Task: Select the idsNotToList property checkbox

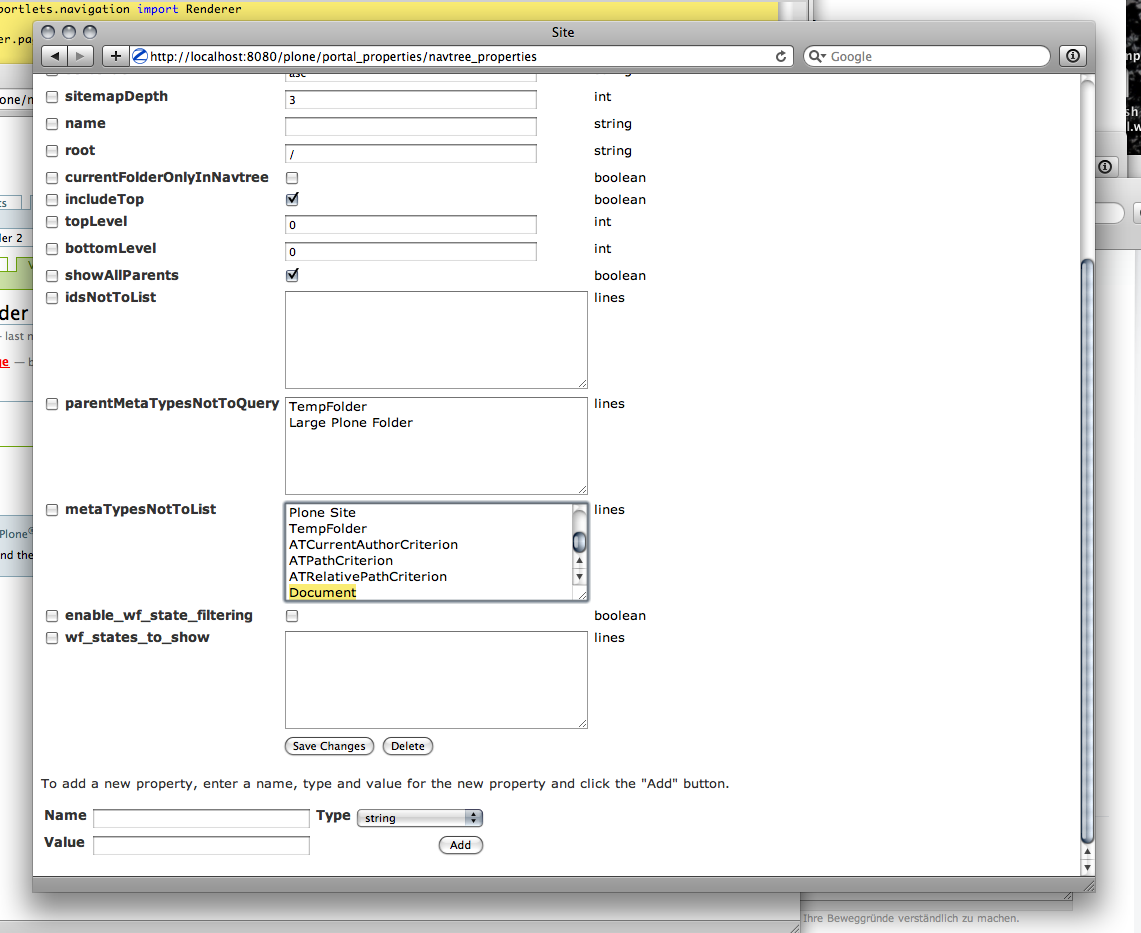Action: coord(52,298)
